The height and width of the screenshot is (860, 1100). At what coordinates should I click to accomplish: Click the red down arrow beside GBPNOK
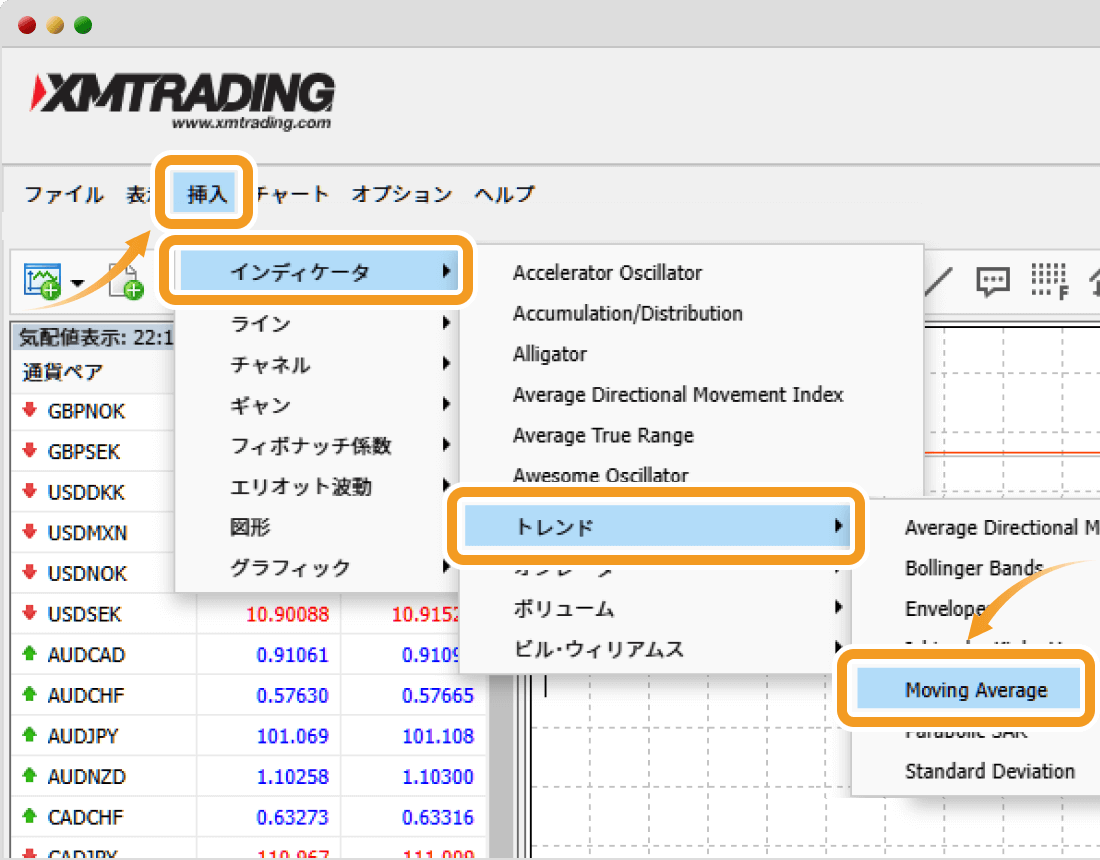coord(29,410)
